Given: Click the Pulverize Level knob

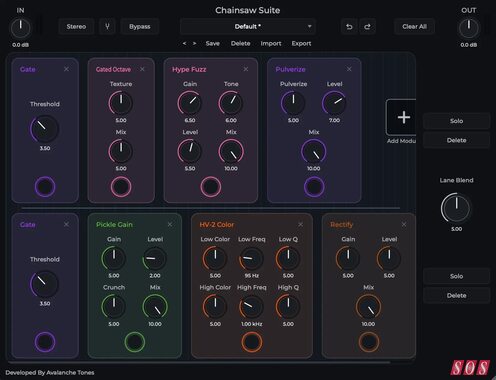Looking at the screenshot, I should pyautogui.click(x=334, y=103).
